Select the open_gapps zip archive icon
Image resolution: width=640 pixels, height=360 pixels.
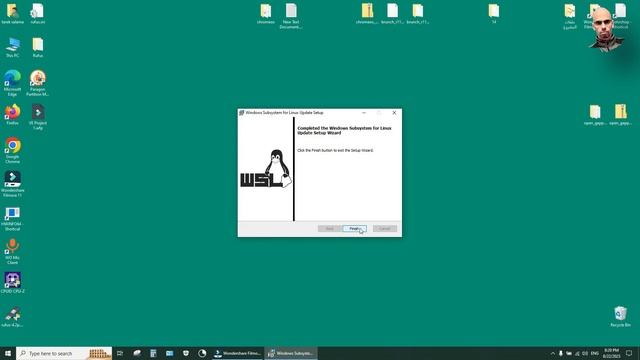(620, 115)
